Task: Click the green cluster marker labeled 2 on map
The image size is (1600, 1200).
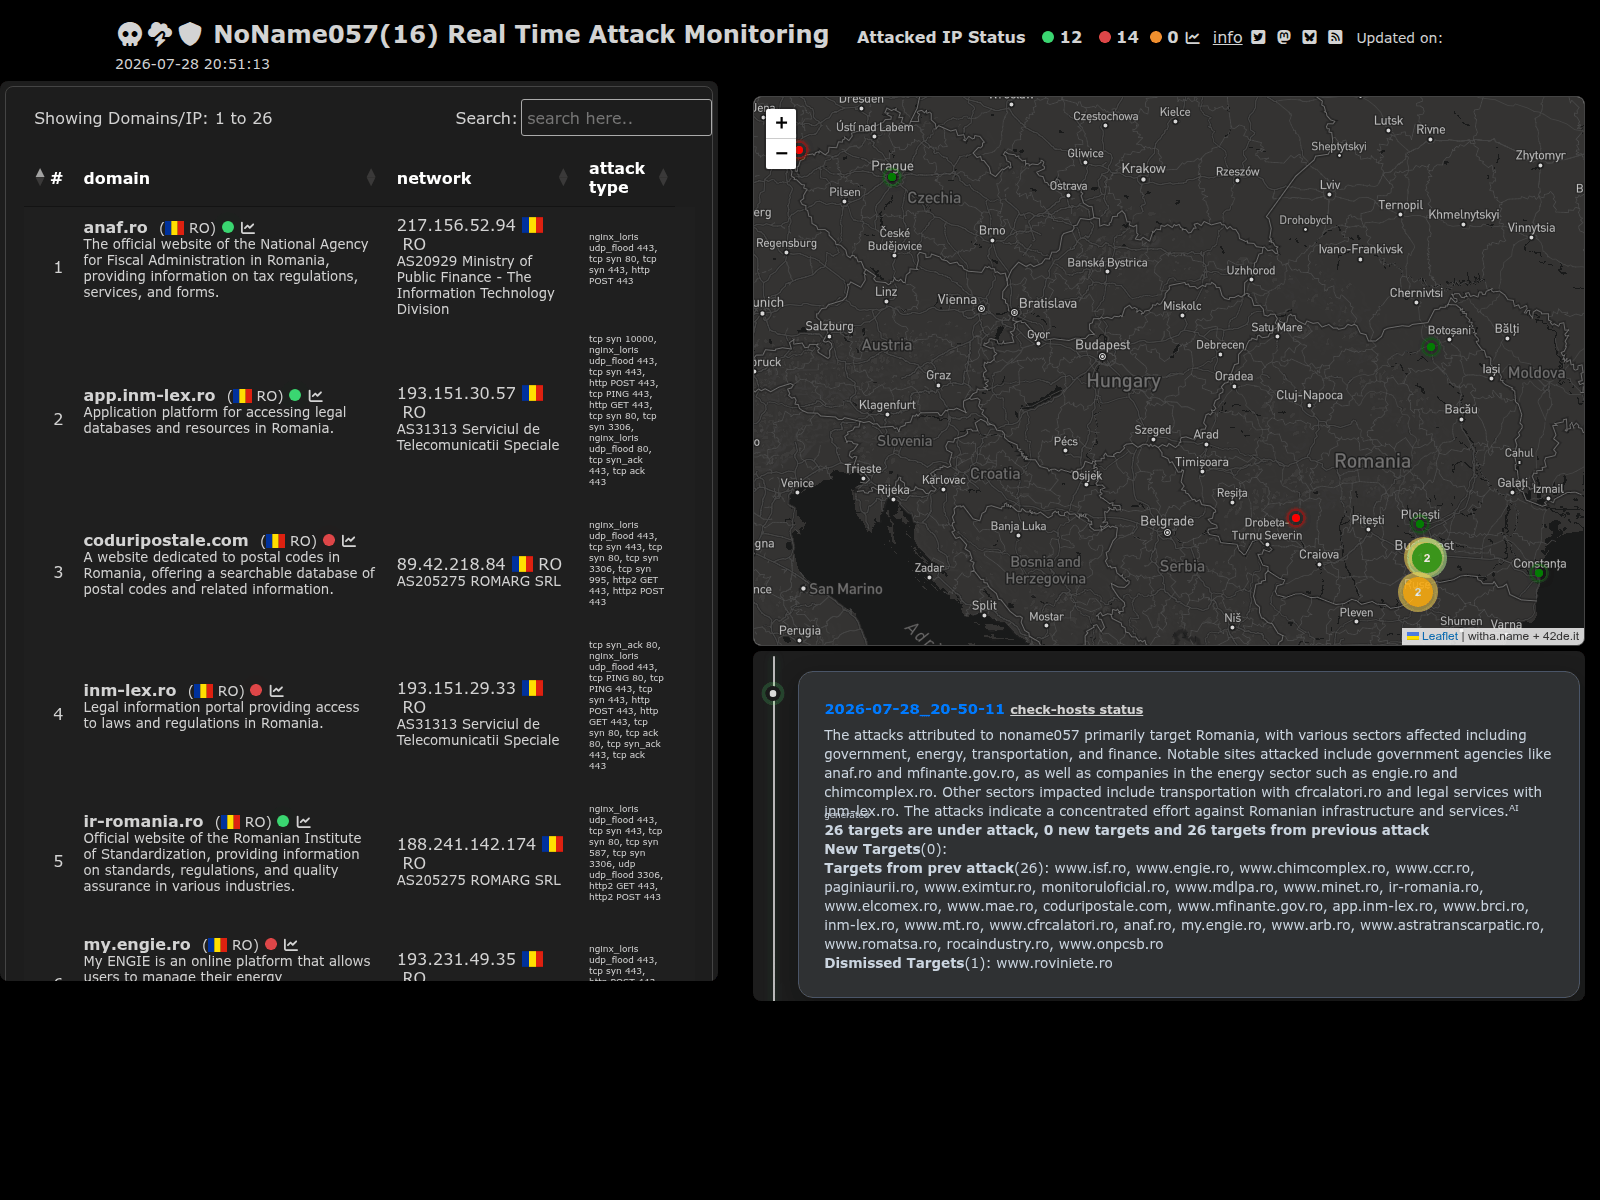Action: (1426, 558)
